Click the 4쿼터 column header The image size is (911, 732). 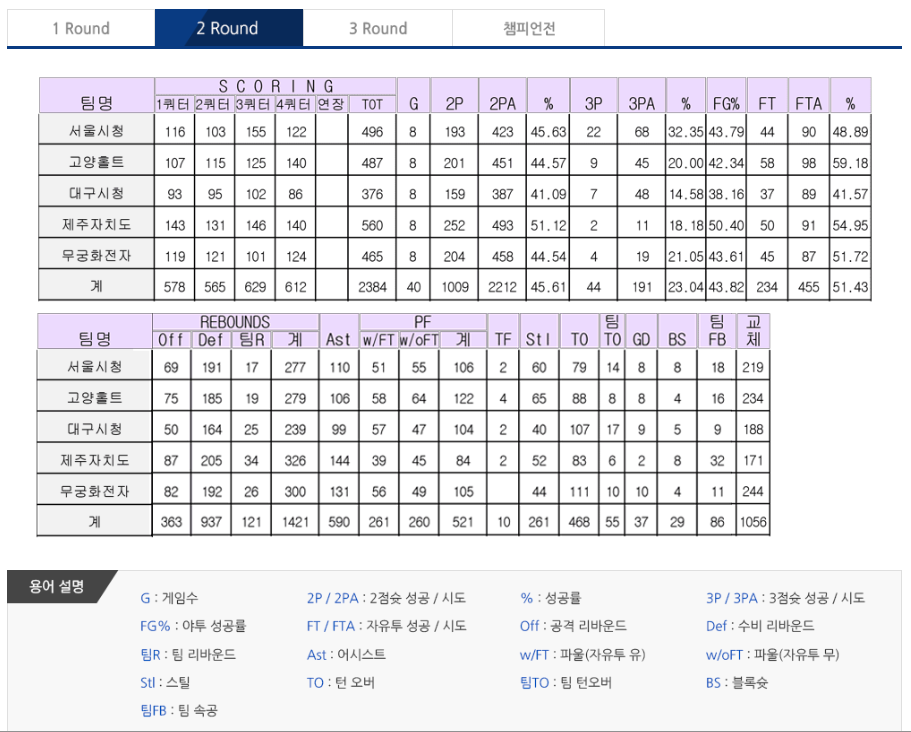coord(295,105)
